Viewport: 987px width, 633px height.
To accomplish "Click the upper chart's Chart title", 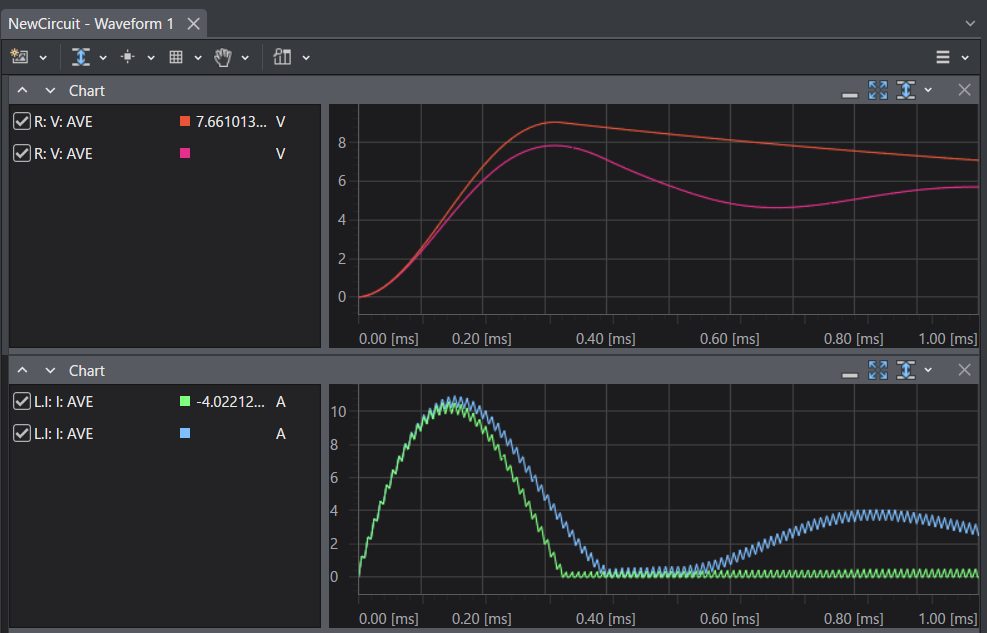I will coord(87,91).
